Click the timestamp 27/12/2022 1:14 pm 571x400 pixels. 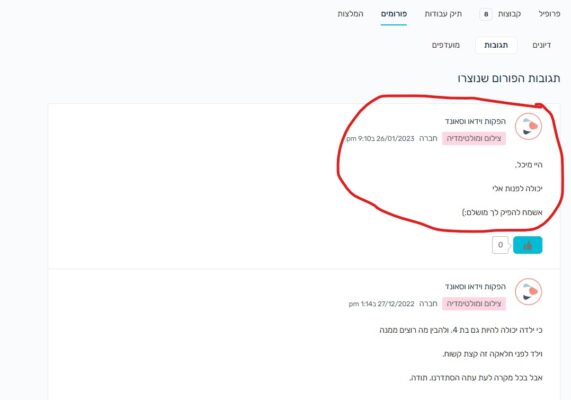pos(381,304)
